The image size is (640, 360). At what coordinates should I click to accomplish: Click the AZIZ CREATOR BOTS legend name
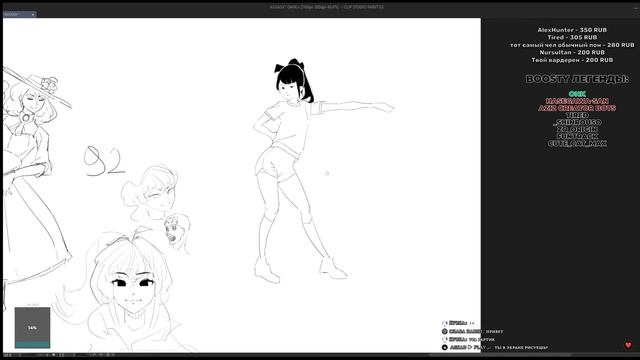click(x=577, y=108)
